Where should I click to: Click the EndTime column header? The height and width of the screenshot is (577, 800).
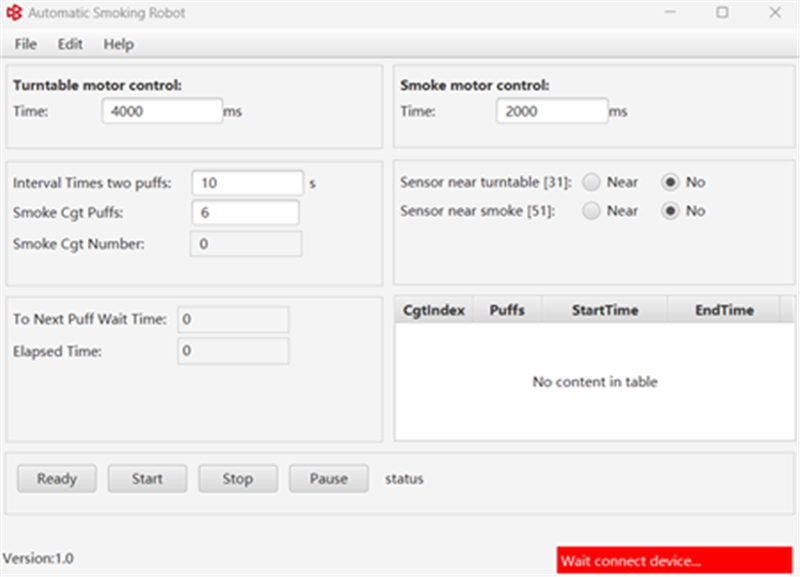click(724, 310)
